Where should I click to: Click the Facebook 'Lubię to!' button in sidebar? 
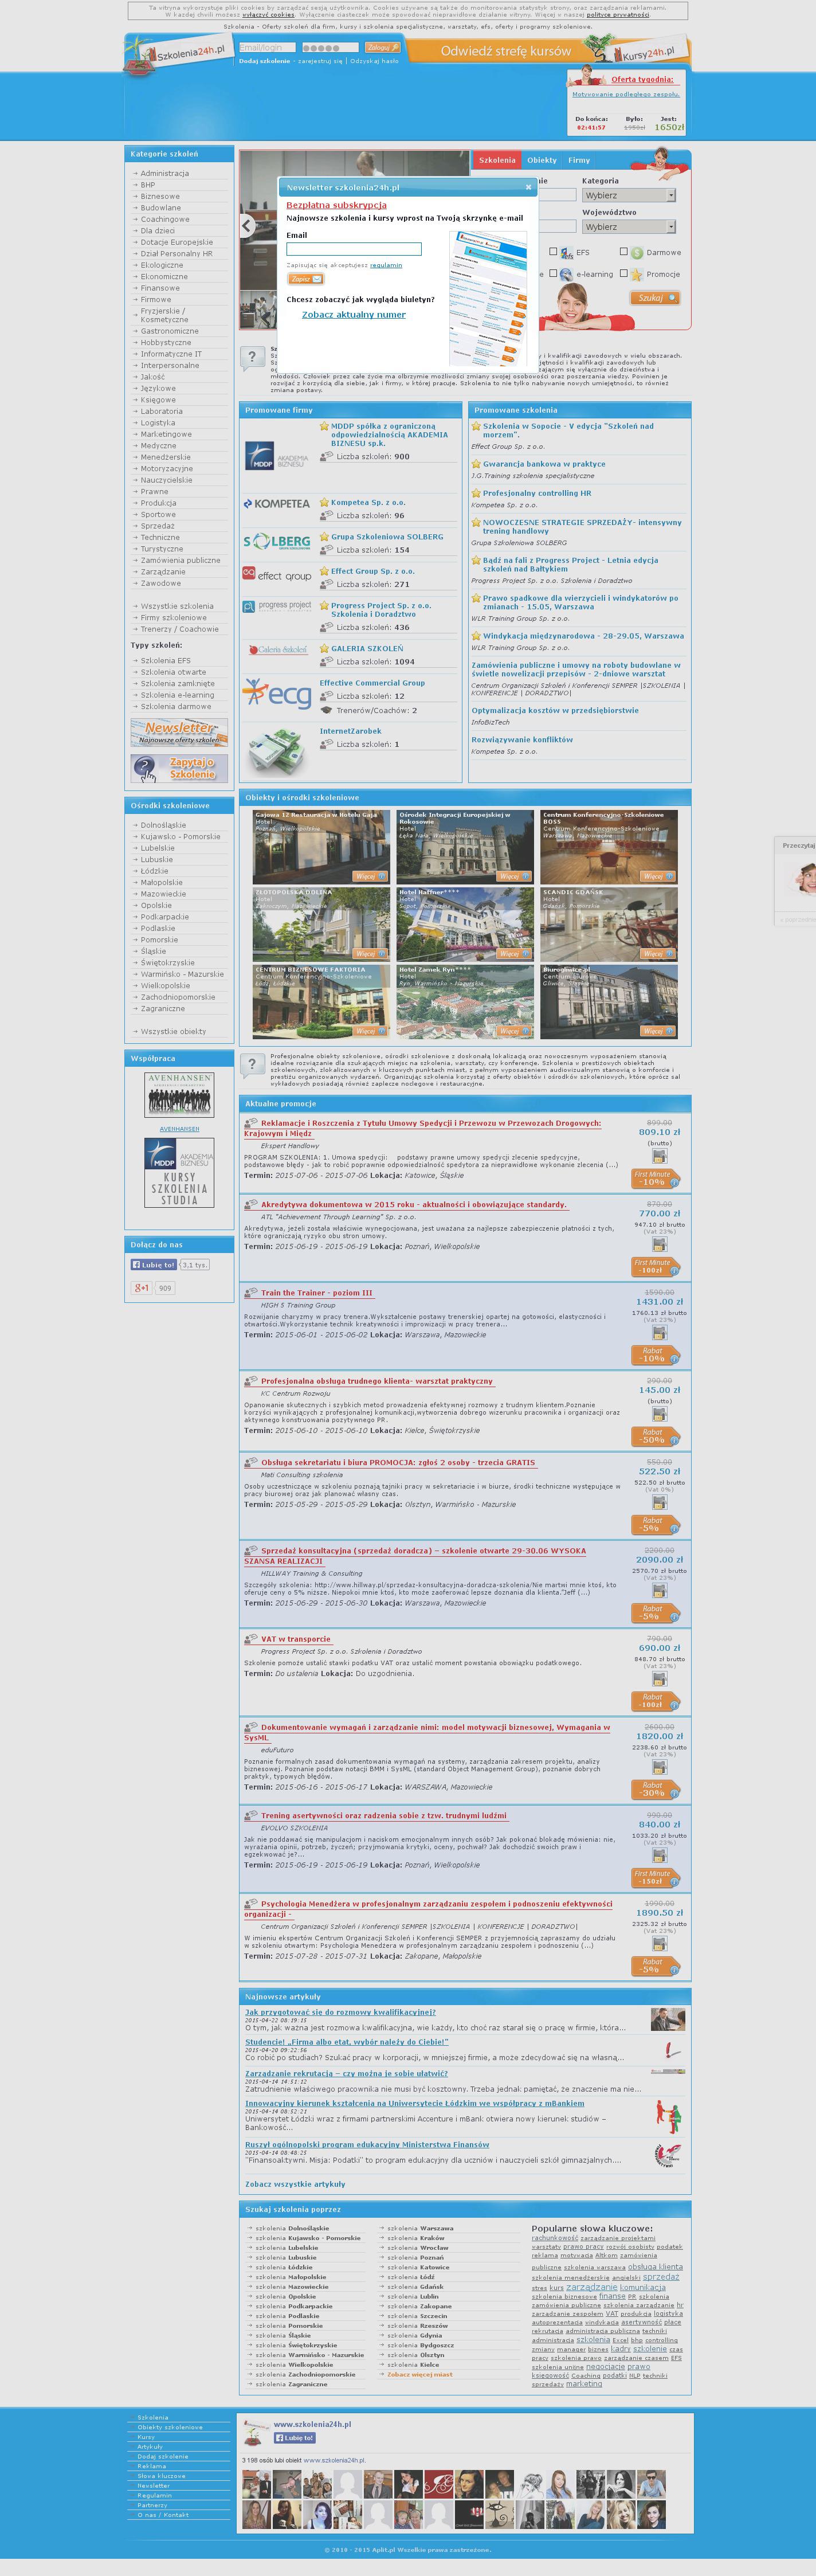(154, 1264)
